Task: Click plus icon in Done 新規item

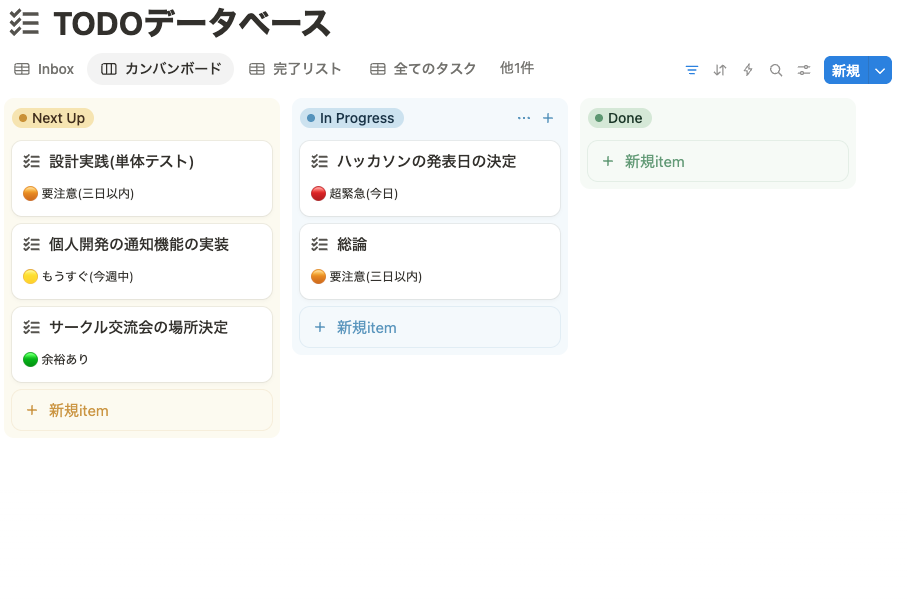Action: pyautogui.click(x=608, y=161)
